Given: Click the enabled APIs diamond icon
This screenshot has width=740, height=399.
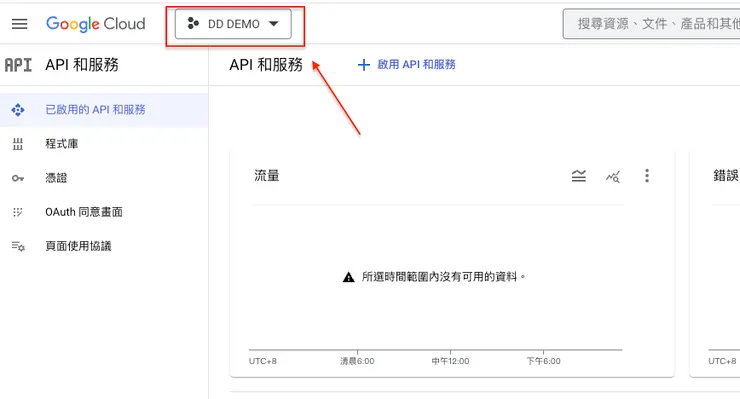Looking at the screenshot, I should point(18,110).
